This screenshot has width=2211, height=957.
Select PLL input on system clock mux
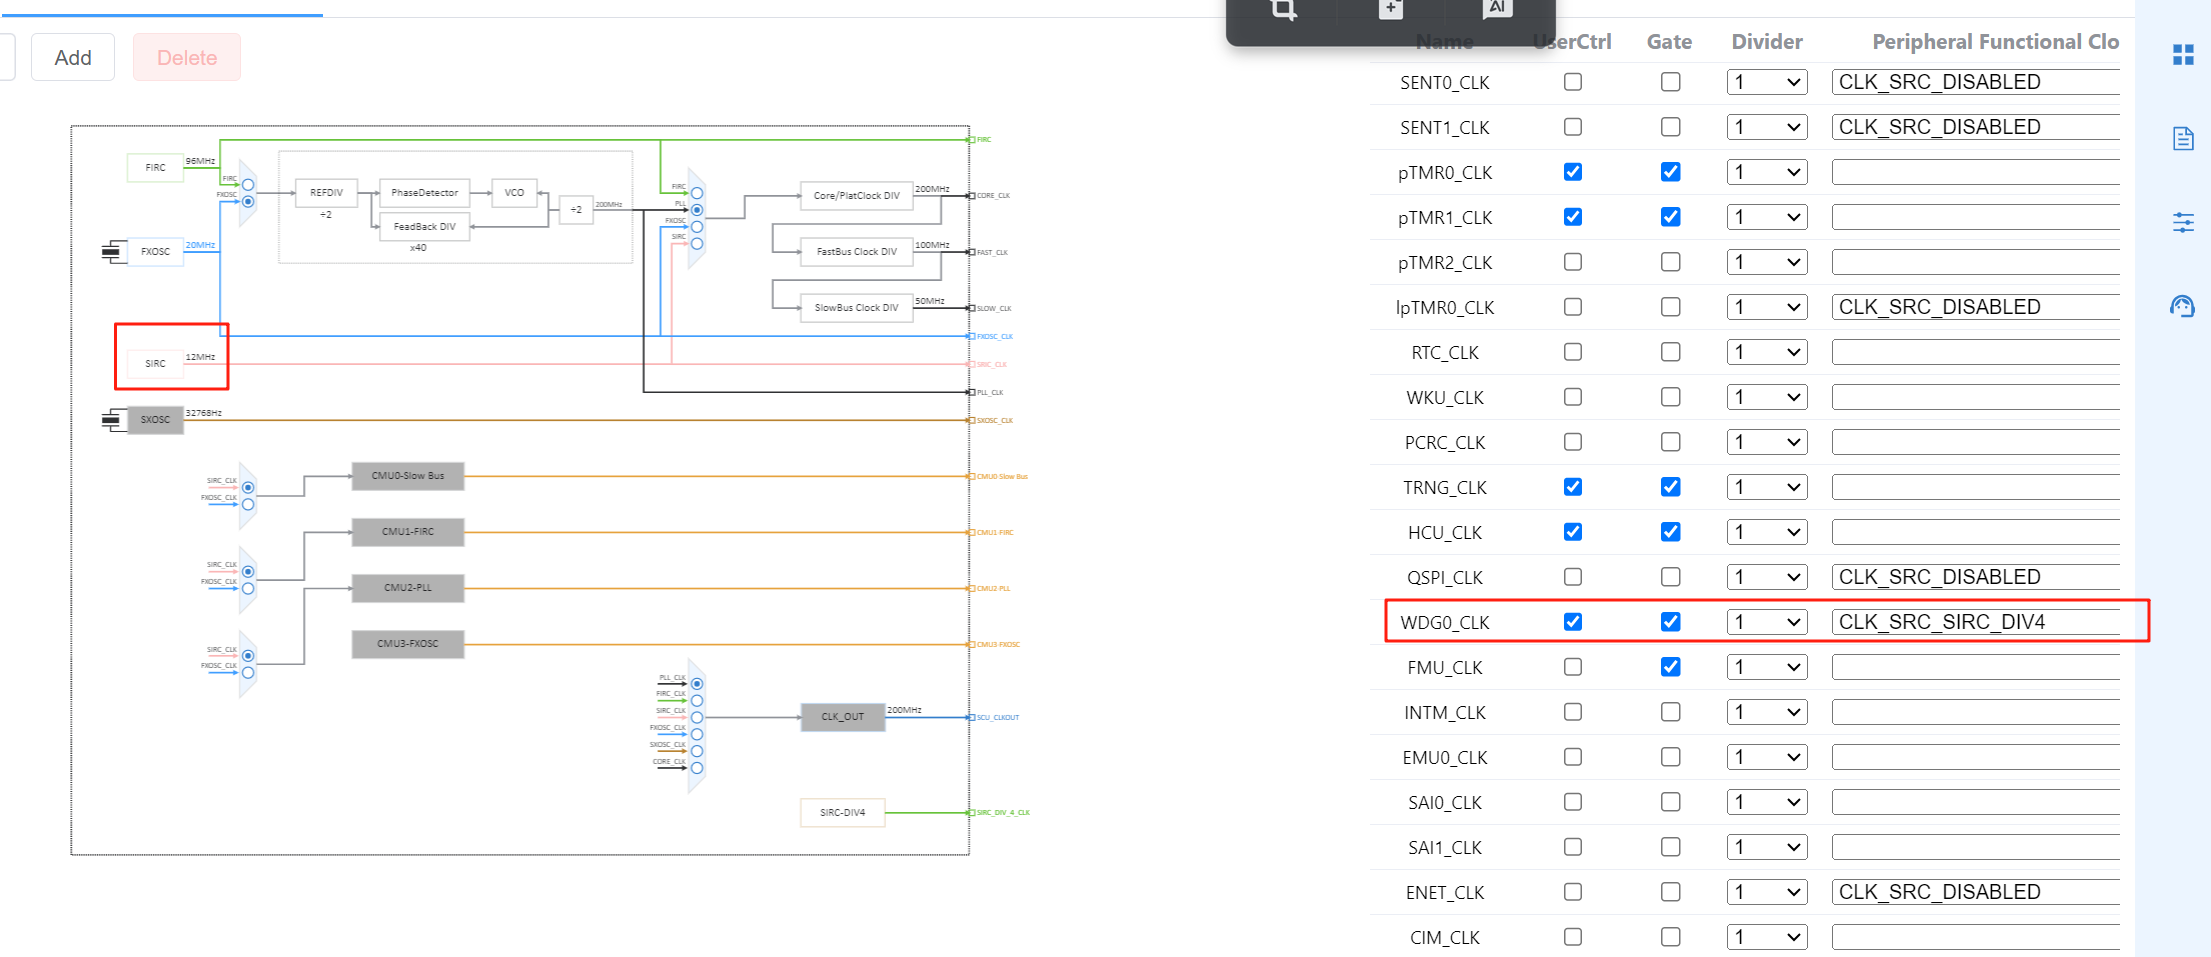tap(697, 210)
